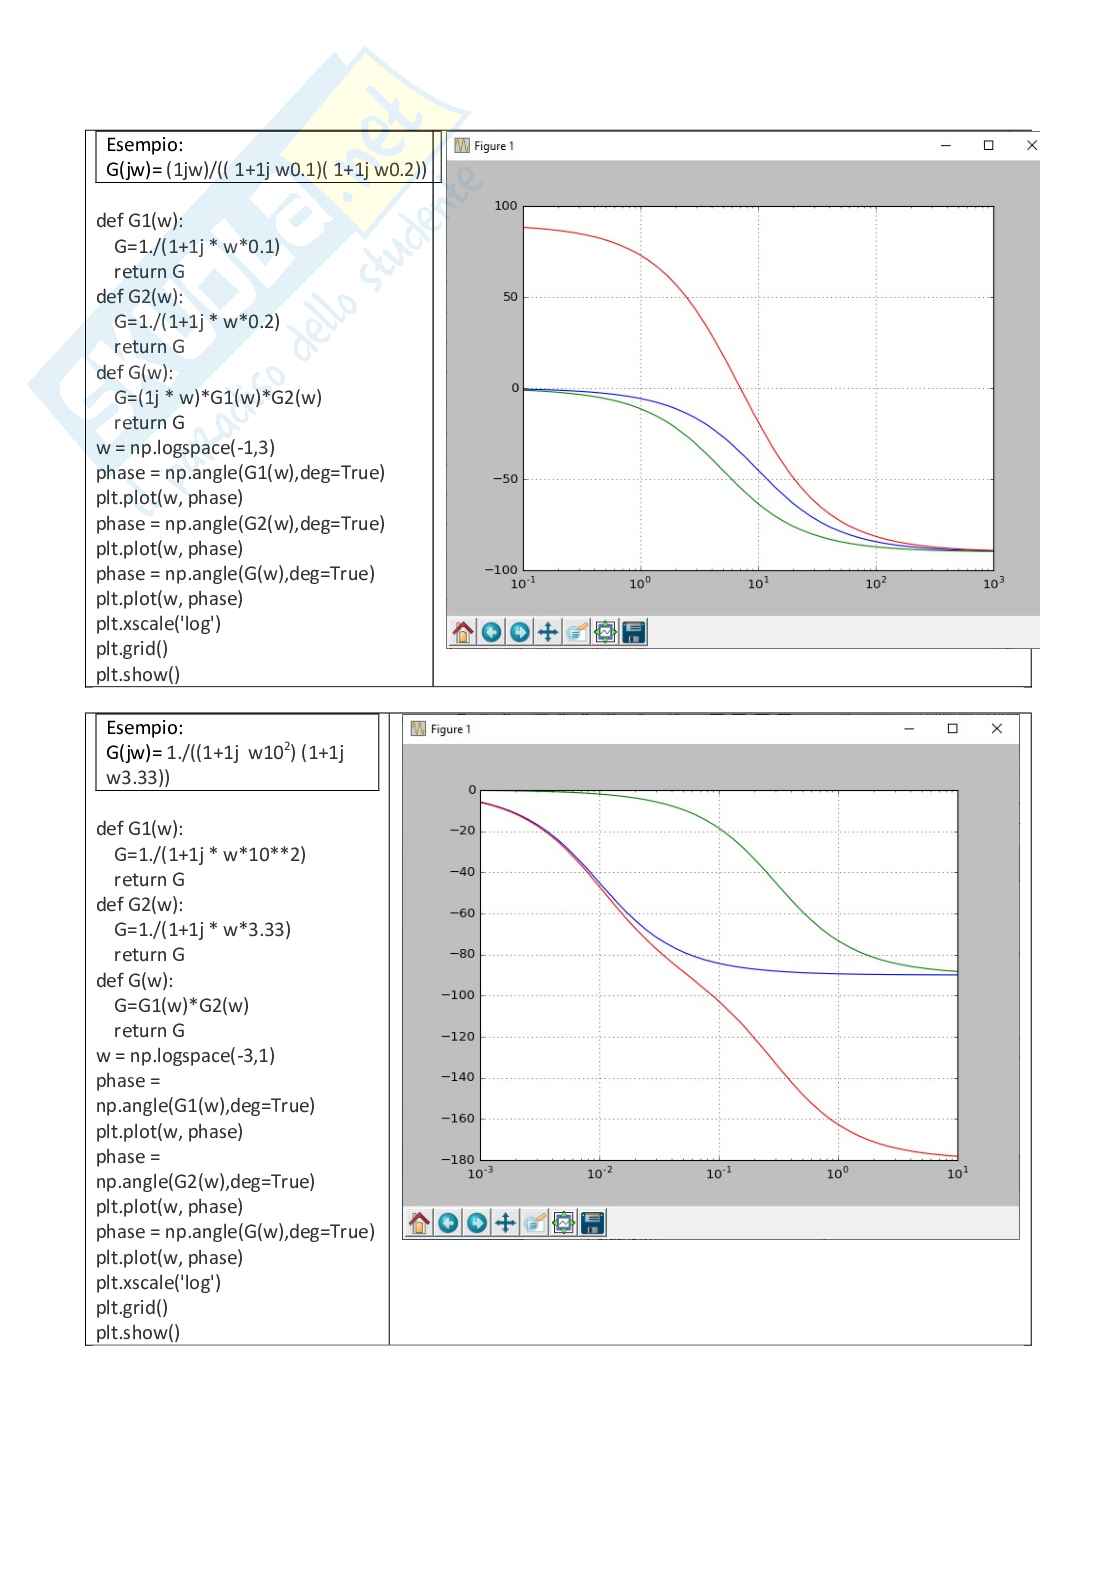This screenshot has height=1579, width=1116.
Task: Open subplot configuration in upper figure toolbar
Action: point(605,632)
